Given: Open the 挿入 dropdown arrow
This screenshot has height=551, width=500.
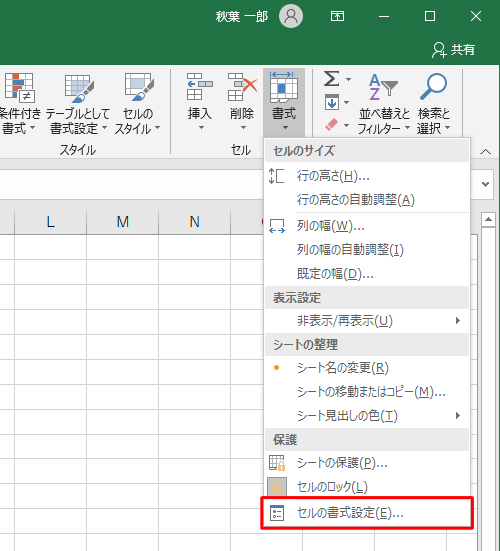Looking at the screenshot, I should (201, 128).
